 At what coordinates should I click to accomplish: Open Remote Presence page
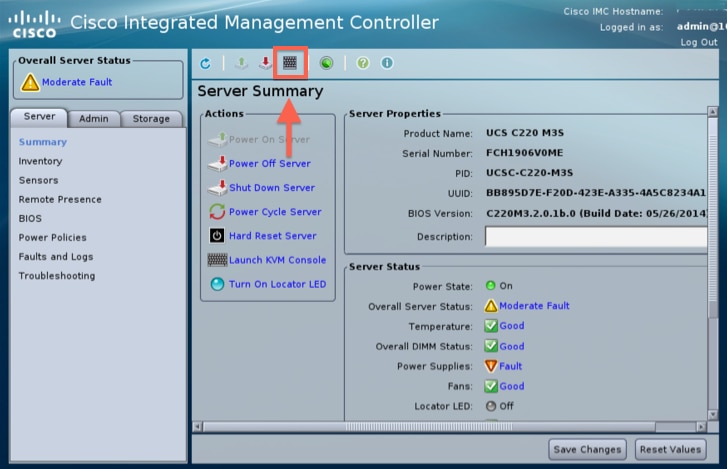pos(60,199)
